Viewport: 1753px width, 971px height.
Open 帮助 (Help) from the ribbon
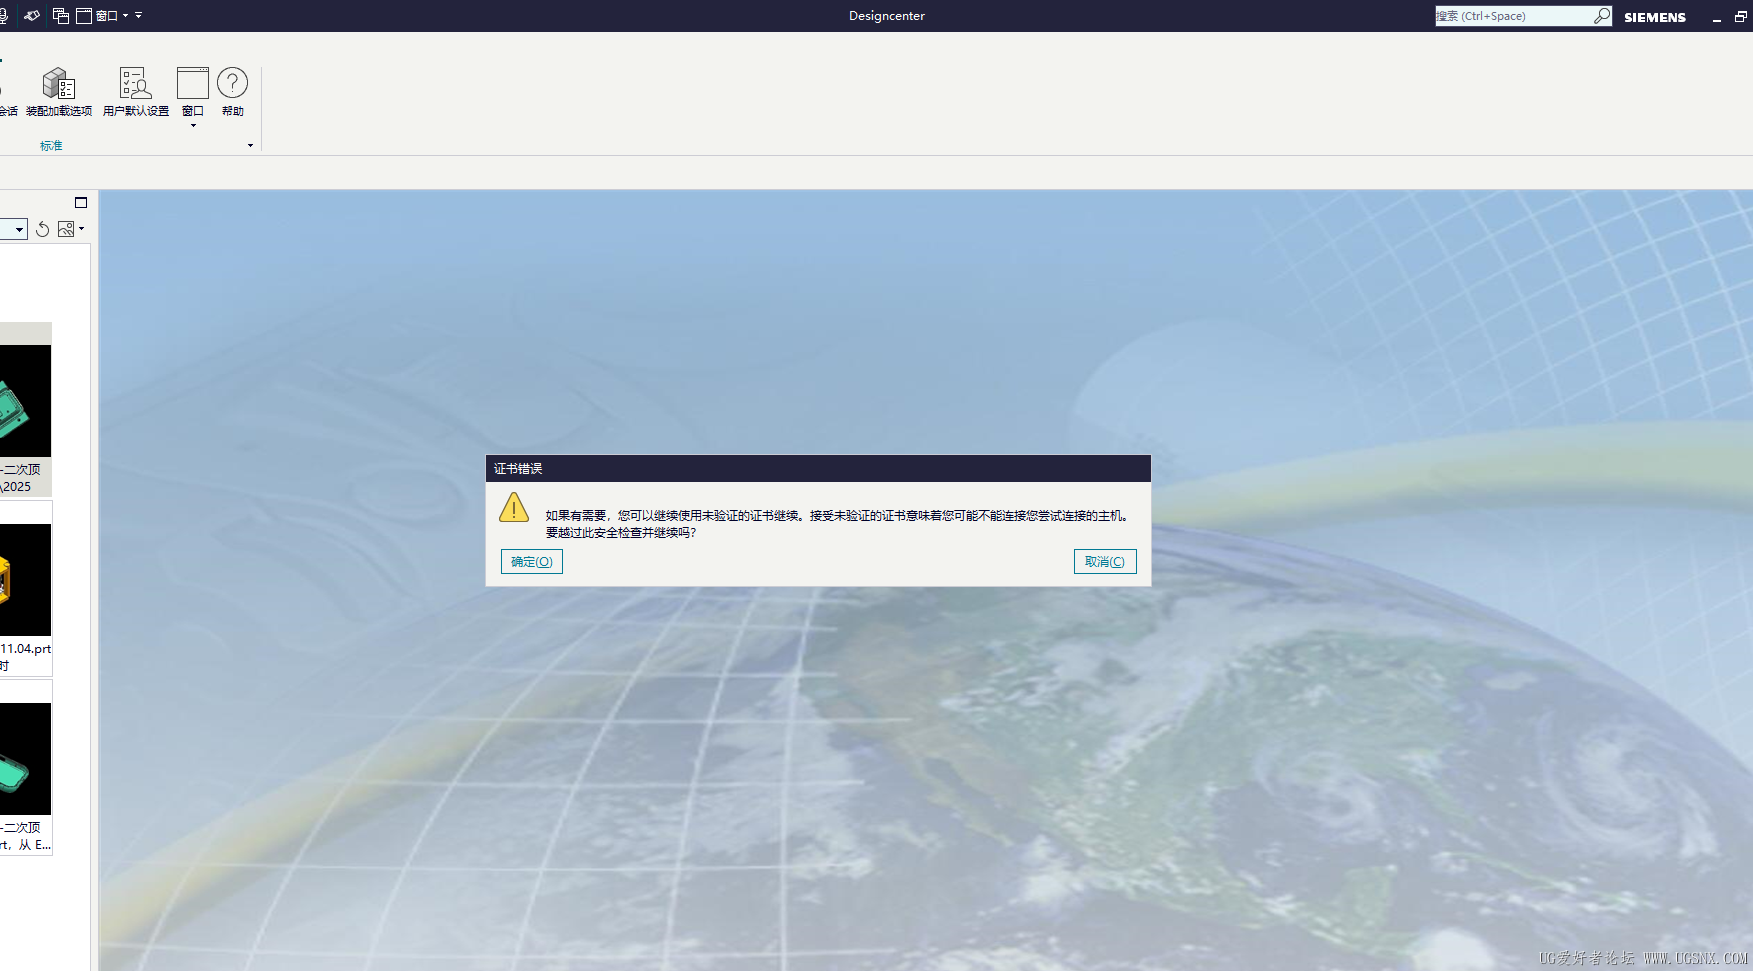click(233, 92)
